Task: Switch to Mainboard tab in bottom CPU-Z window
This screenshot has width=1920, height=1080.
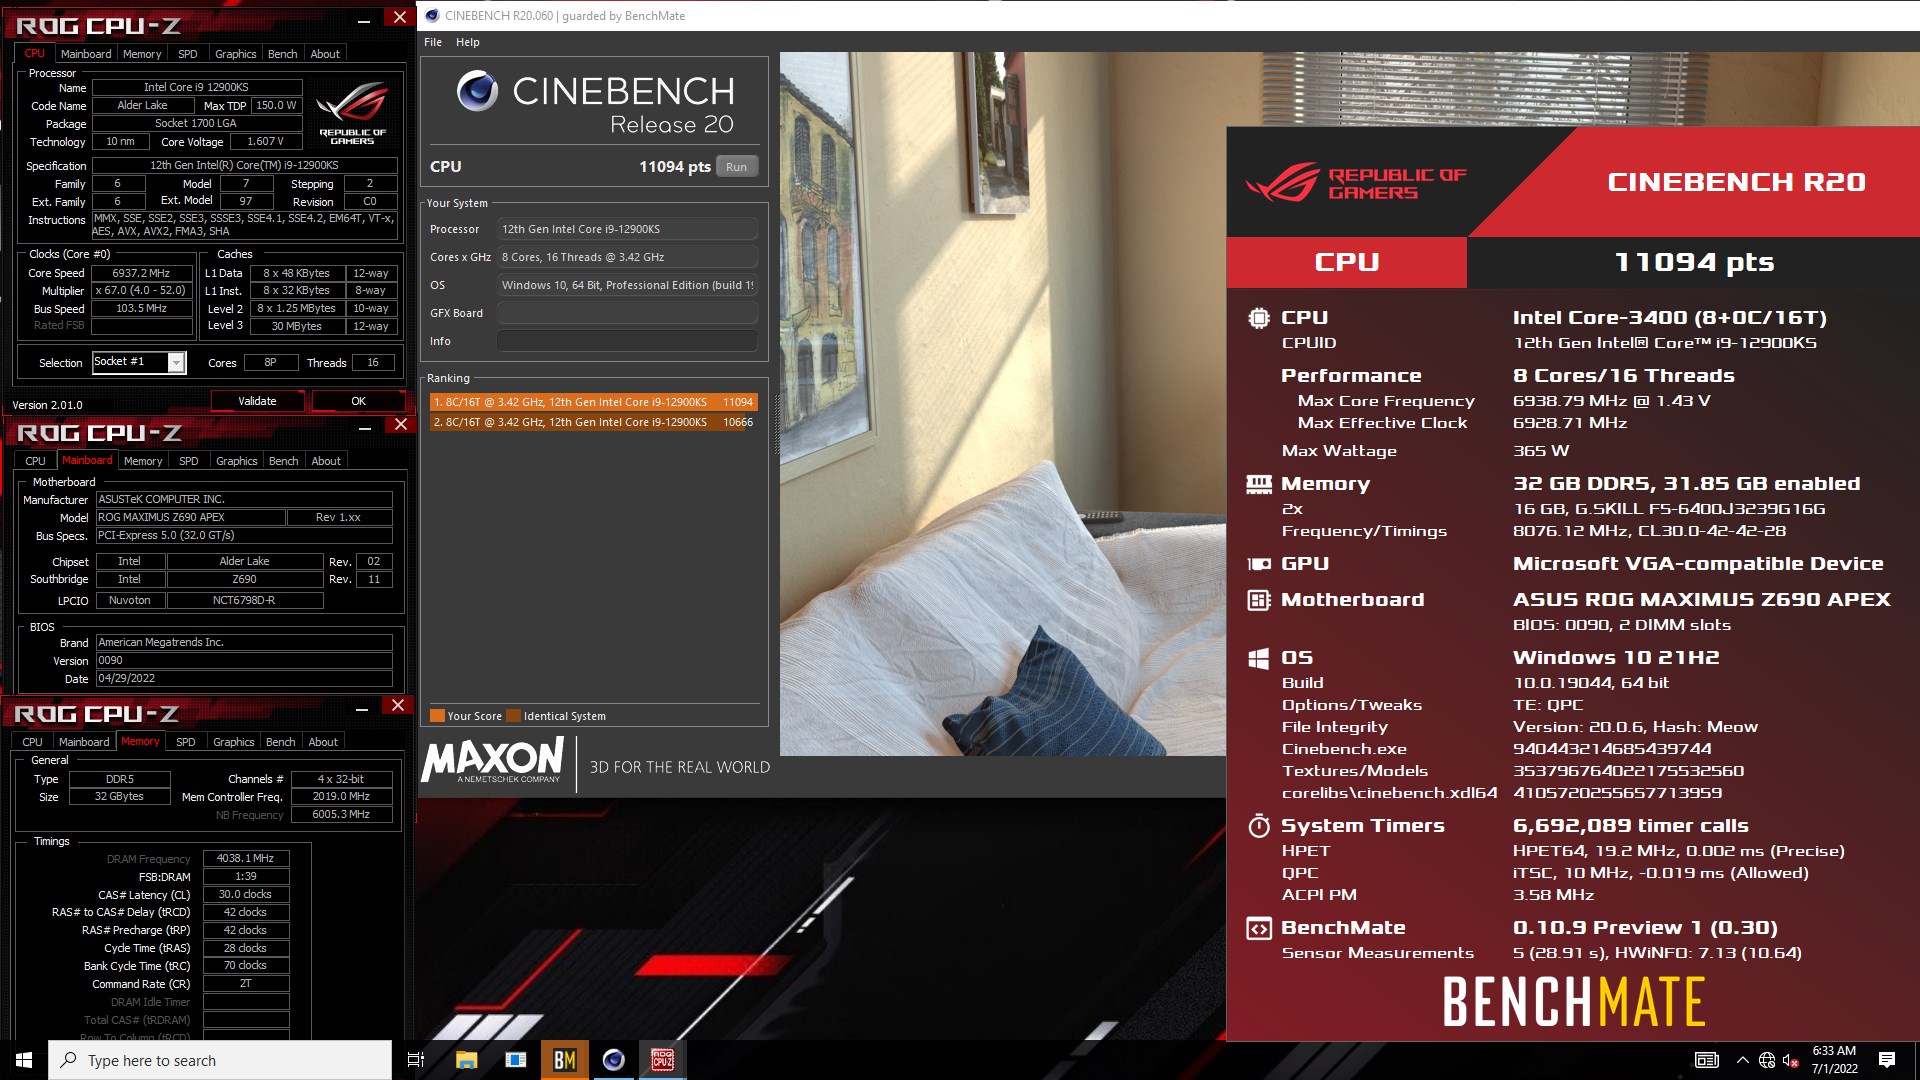Action: point(84,742)
